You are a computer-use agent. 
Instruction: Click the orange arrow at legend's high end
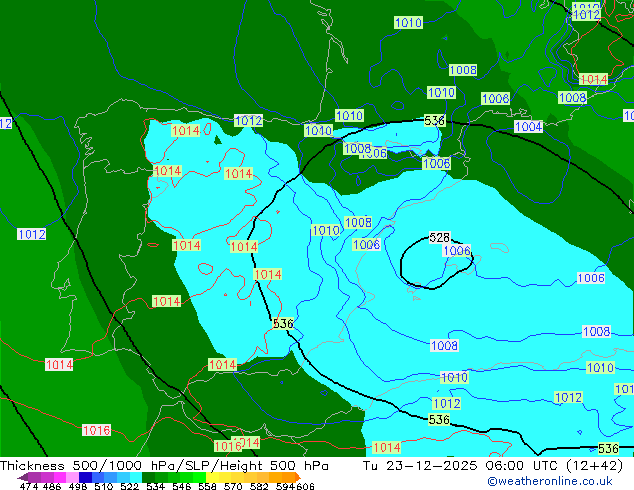pyautogui.click(x=298, y=477)
